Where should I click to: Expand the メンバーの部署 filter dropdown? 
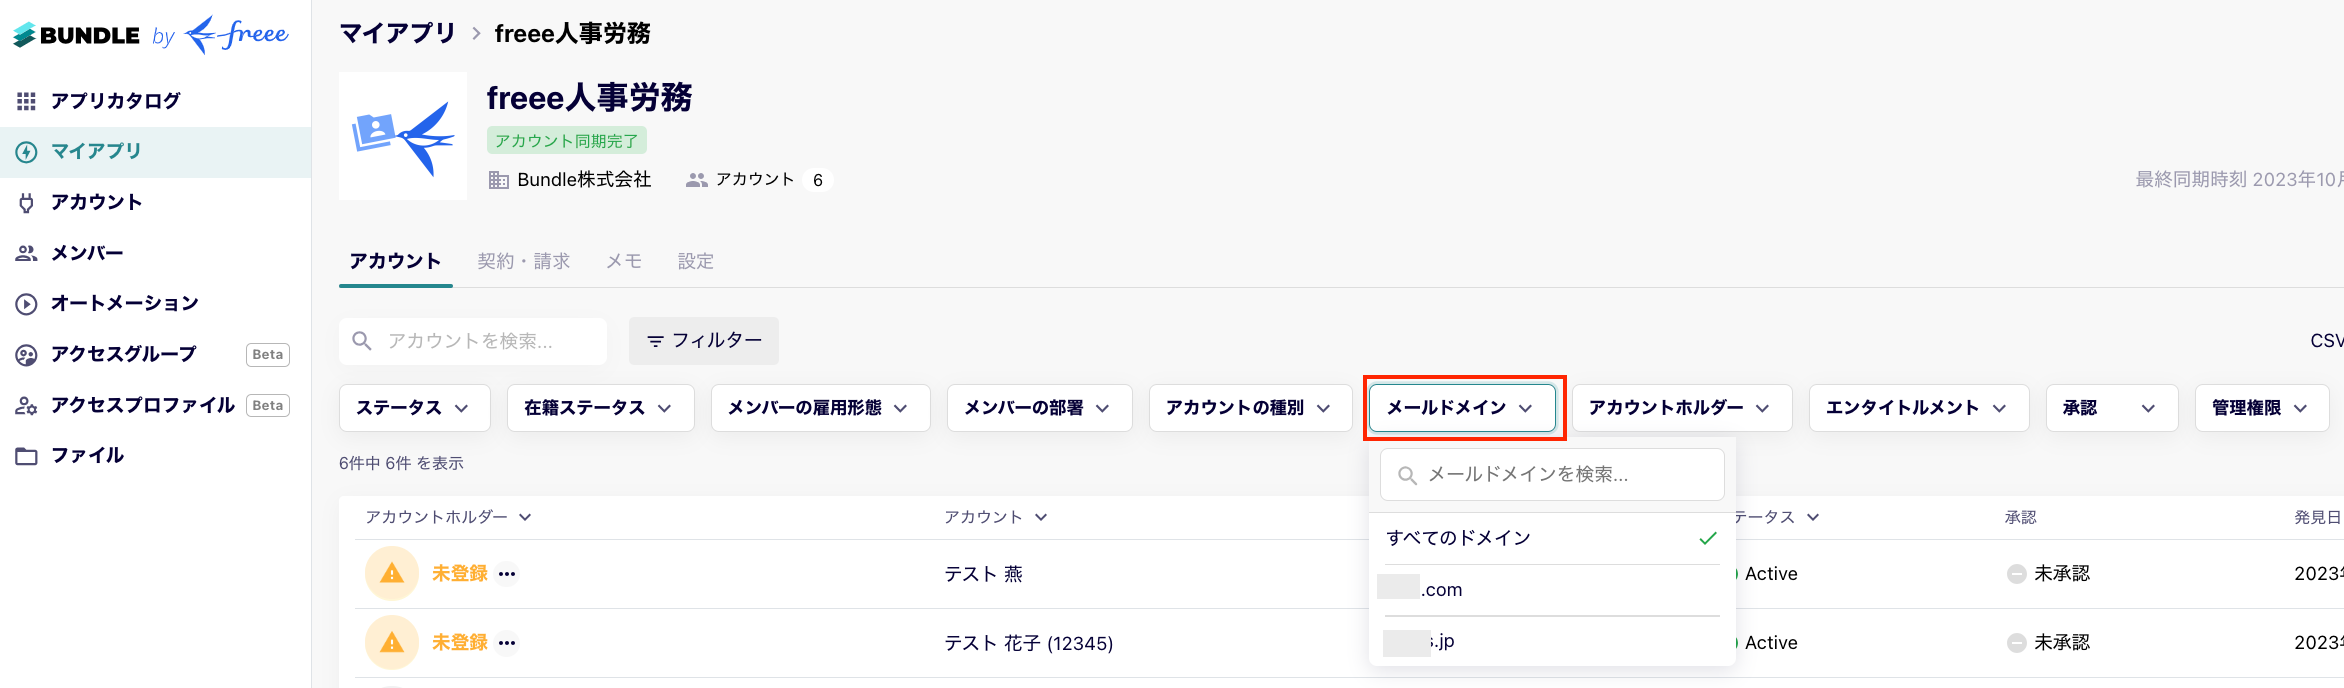pyautogui.click(x=1040, y=408)
